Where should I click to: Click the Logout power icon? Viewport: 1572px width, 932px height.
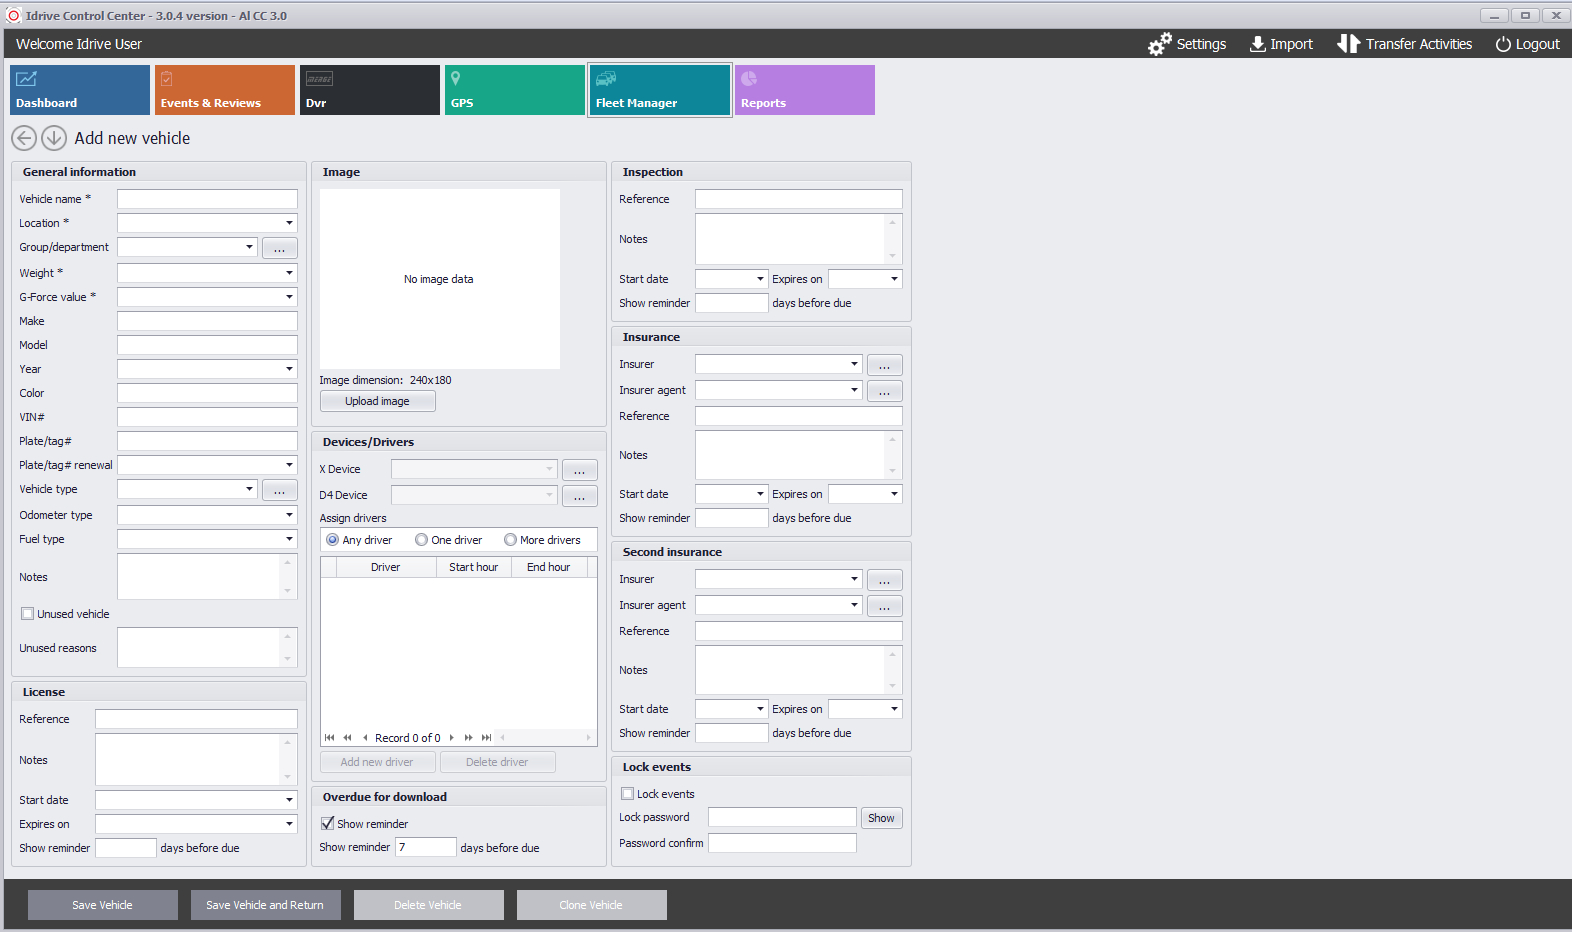(1502, 44)
